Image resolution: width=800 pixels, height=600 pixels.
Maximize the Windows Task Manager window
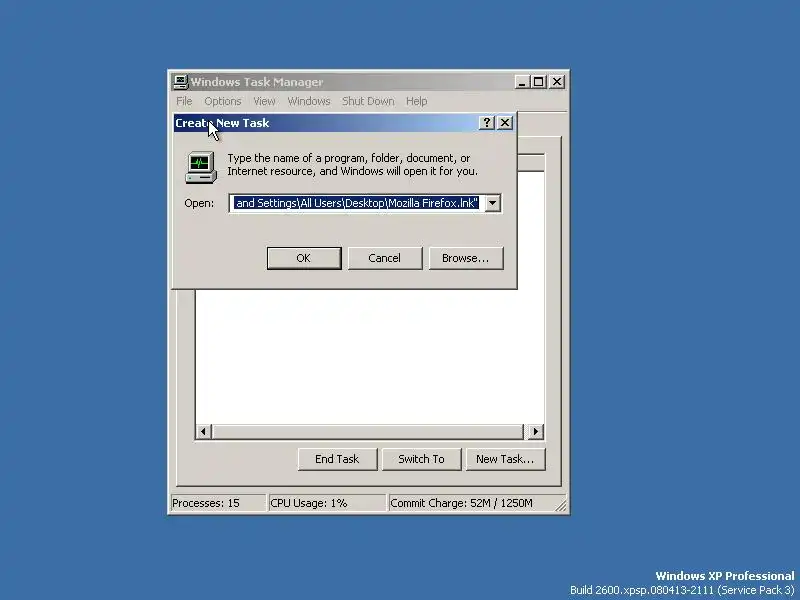coord(538,82)
